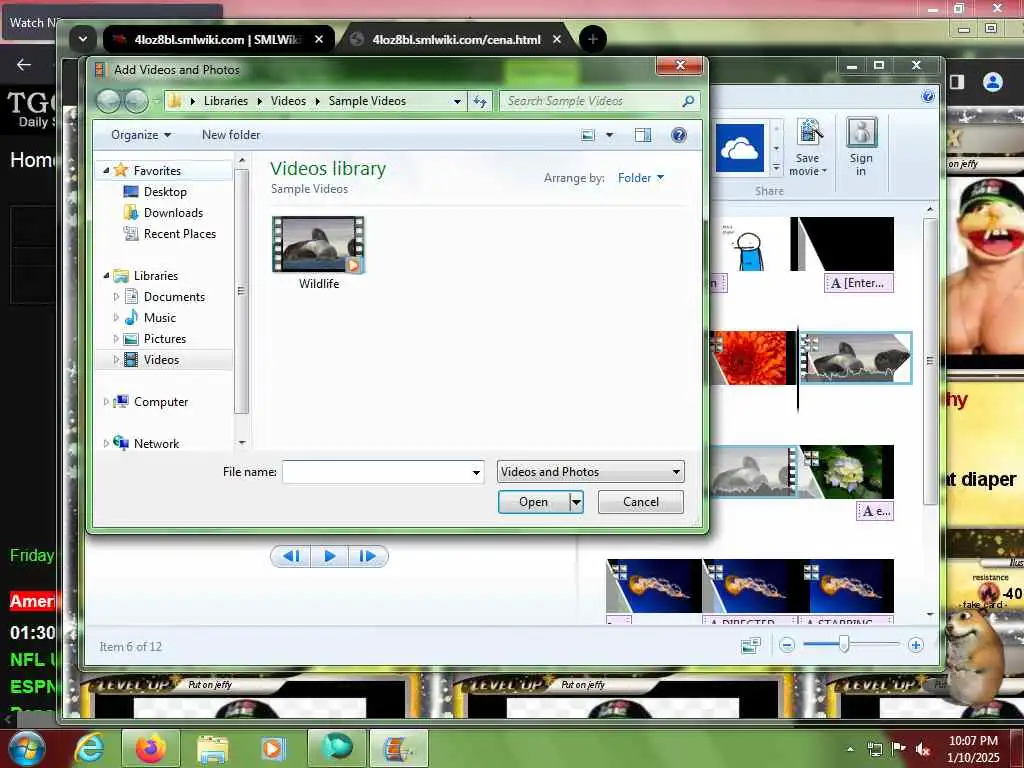Select the white hydrangea clip in storyboard
The height and width of the screenshot is (768, 1024).
coord(846,472)
